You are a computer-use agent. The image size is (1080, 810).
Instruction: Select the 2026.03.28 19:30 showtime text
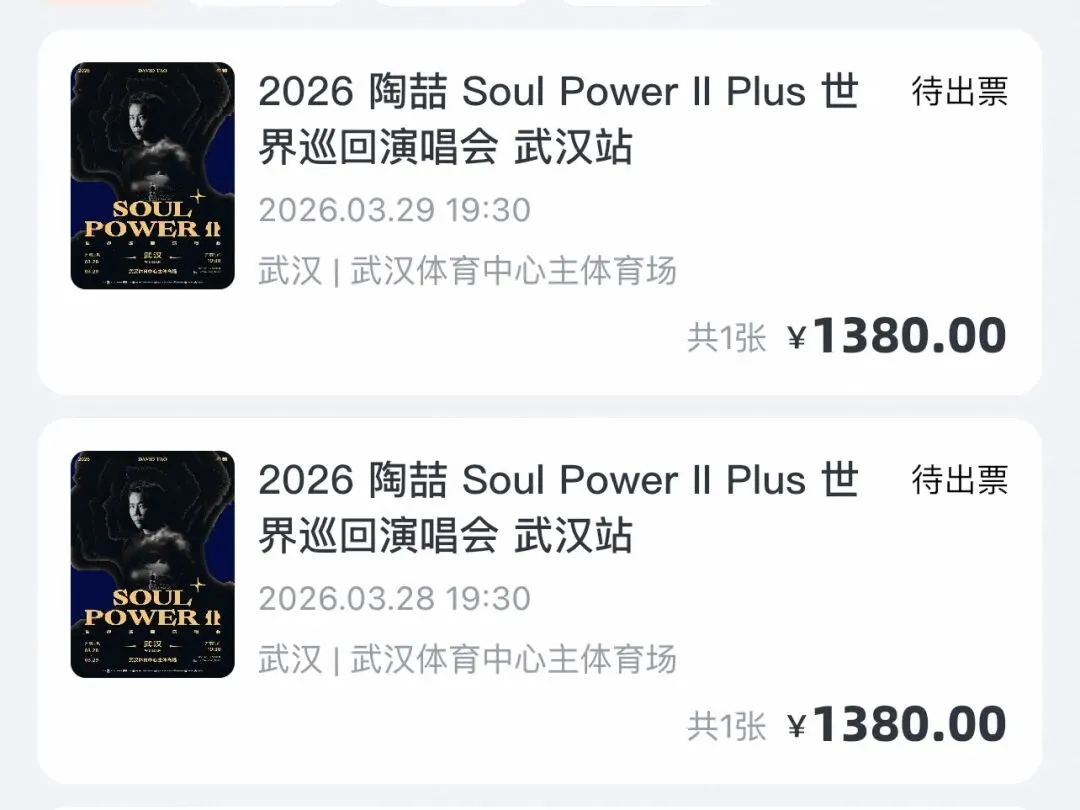(395, 599)
